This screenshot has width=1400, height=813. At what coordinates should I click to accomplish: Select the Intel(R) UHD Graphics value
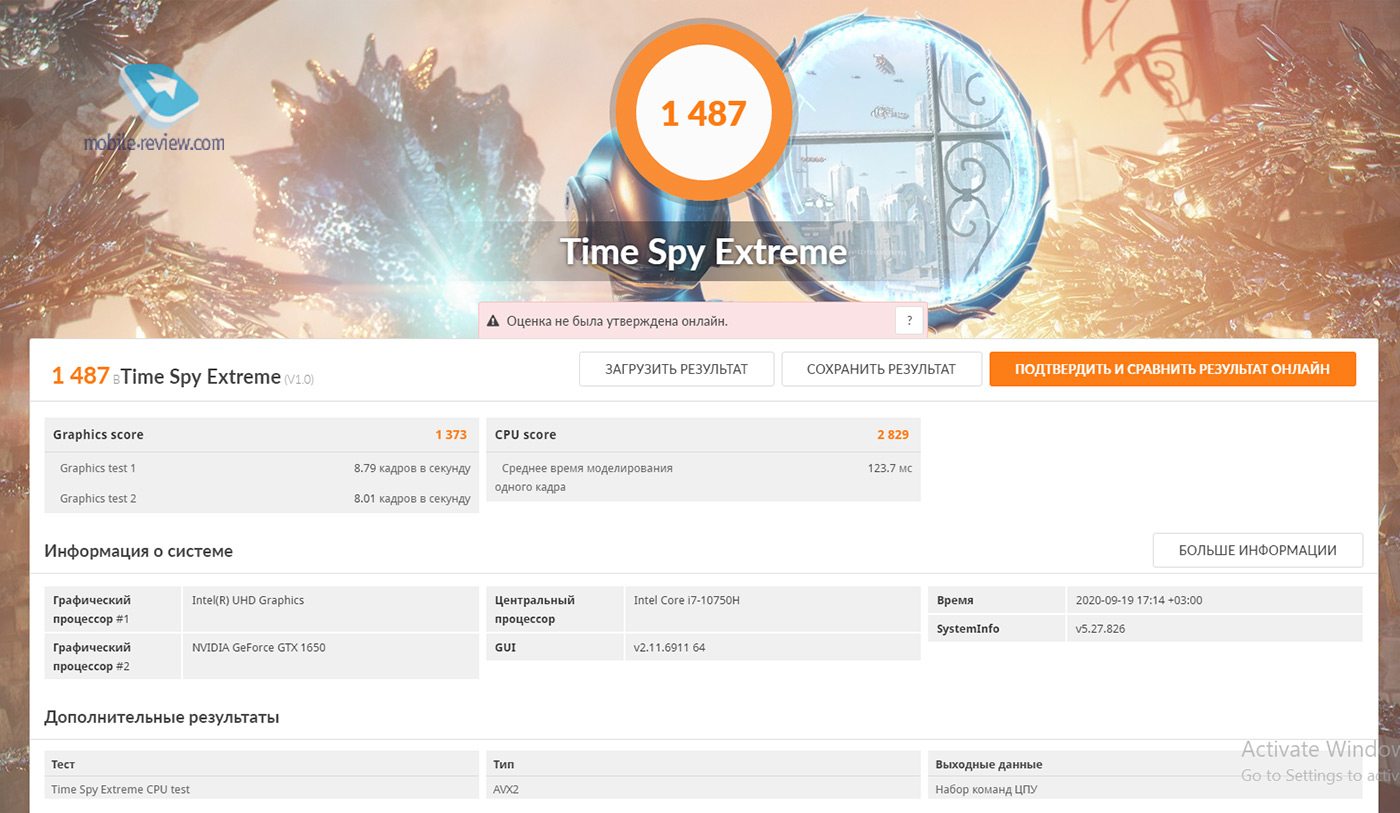coord(248,600)
